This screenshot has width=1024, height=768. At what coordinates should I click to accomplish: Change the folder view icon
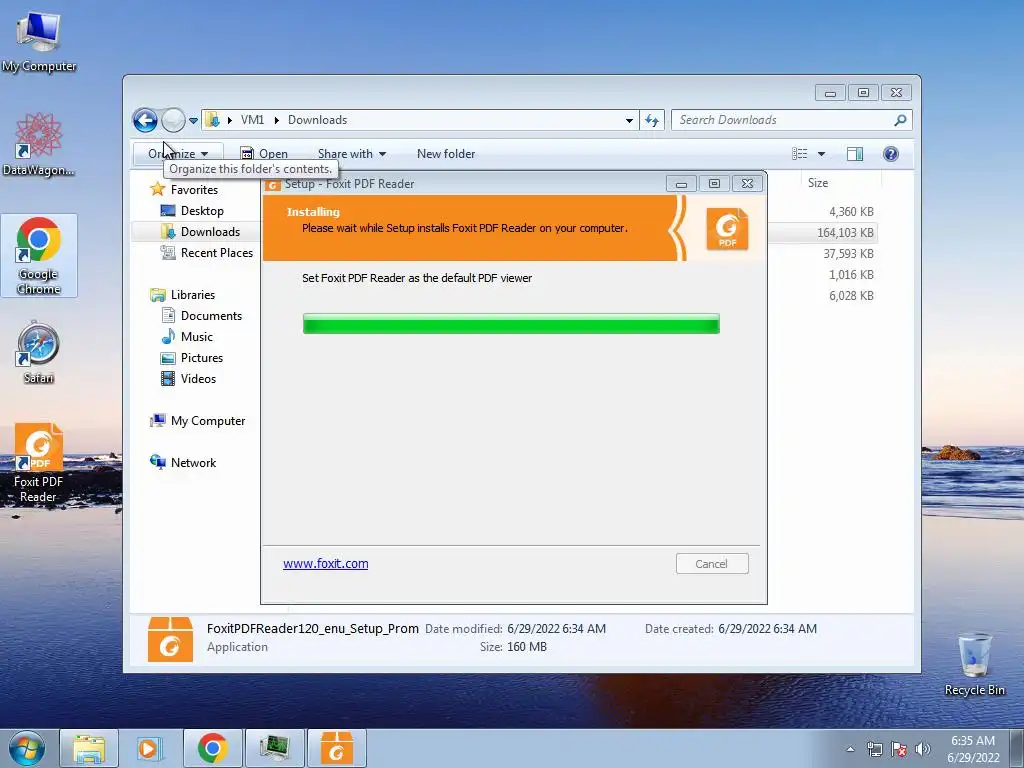tap(800, 153)
